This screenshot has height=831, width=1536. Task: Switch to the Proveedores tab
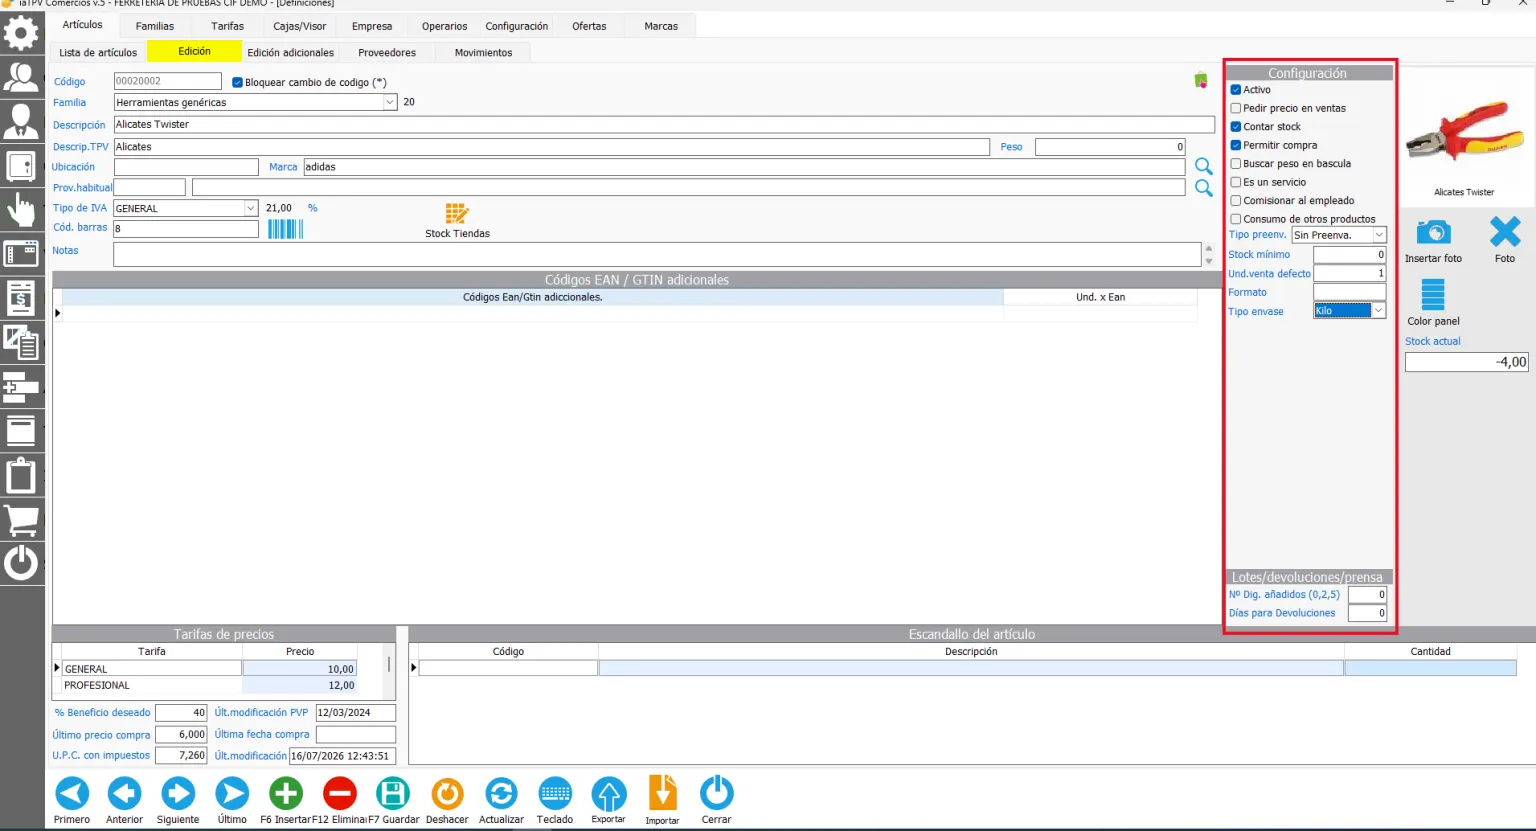point(387,53)
